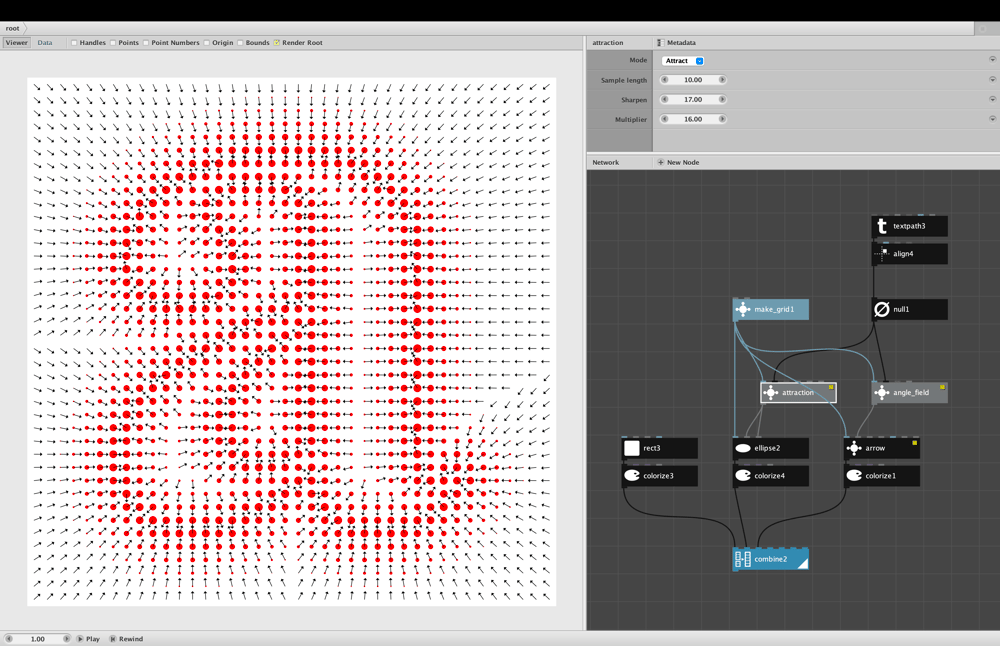Select the null1 node
Screen dimensions: 1000x646
909,309
